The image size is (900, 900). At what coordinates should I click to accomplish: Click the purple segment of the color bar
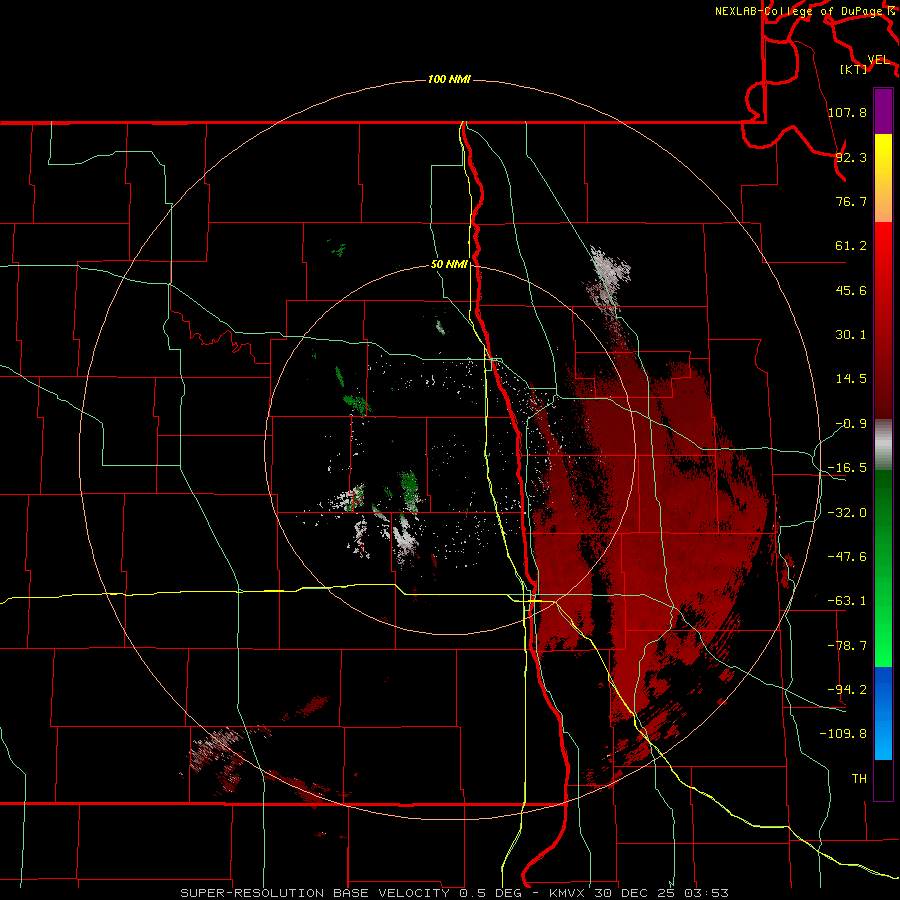883,111
